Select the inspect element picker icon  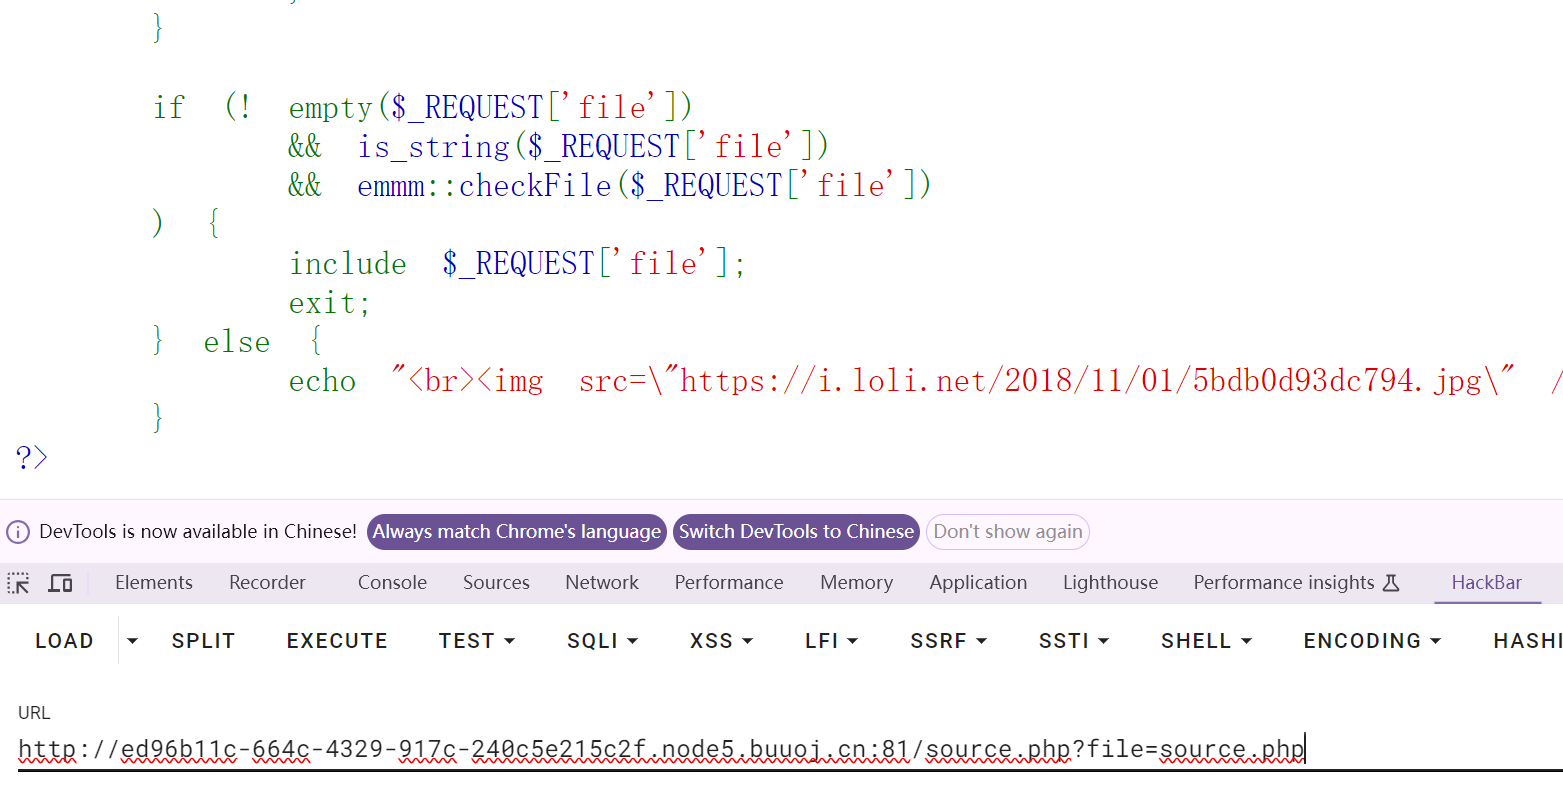[18, 583]
